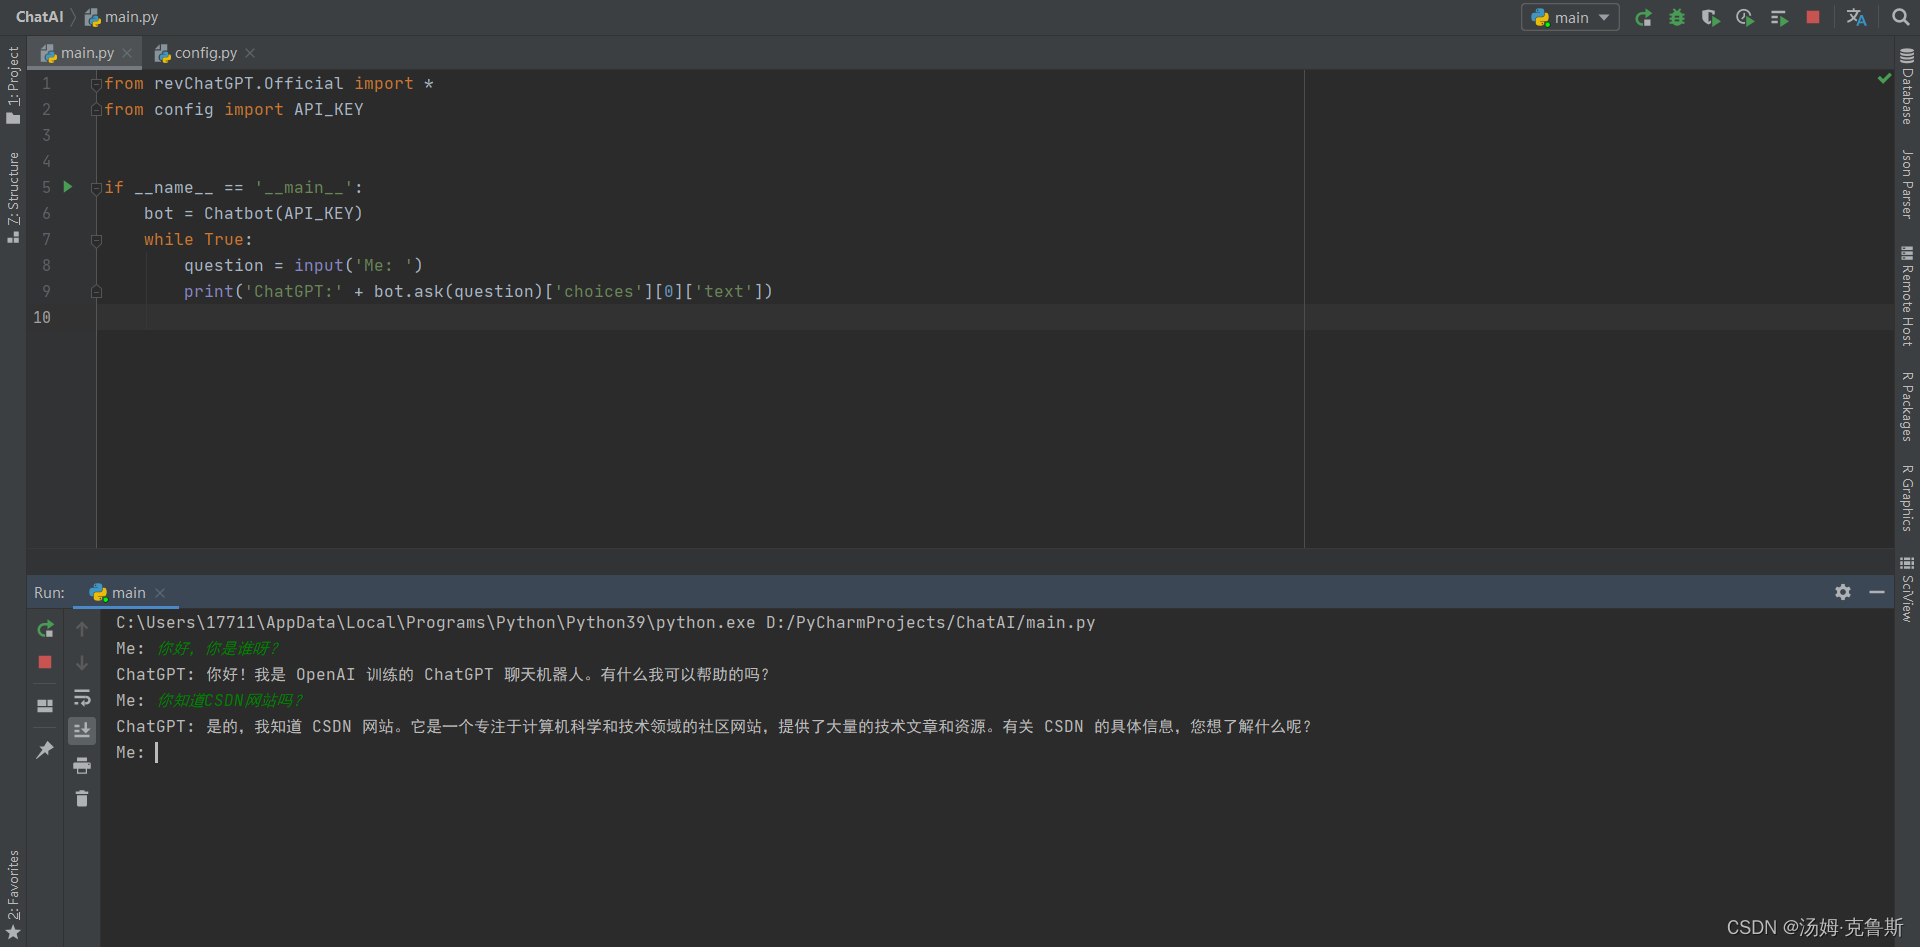Click the input text '你知道CSDN网站吗?'

click(x=230, y=701)
